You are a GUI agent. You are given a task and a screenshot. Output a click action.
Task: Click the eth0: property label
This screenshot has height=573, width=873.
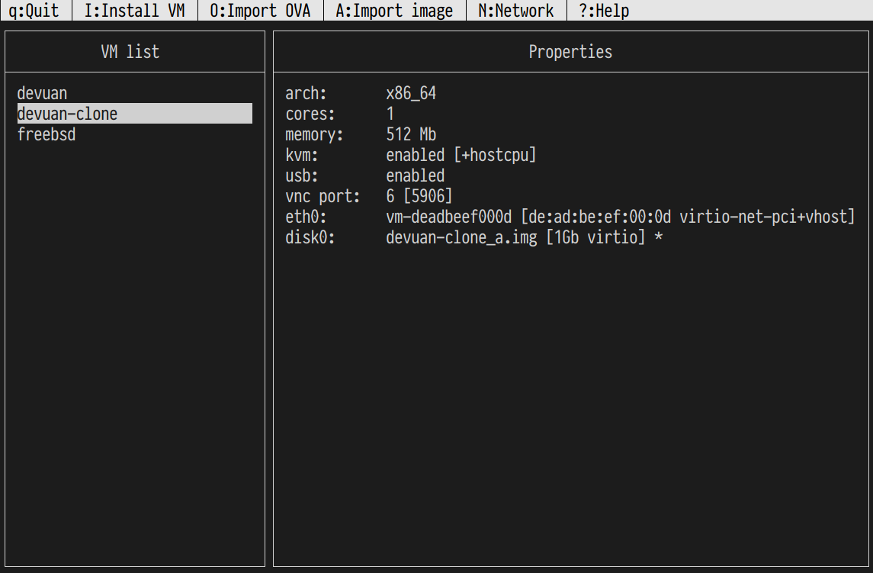[x=306, y=217]
